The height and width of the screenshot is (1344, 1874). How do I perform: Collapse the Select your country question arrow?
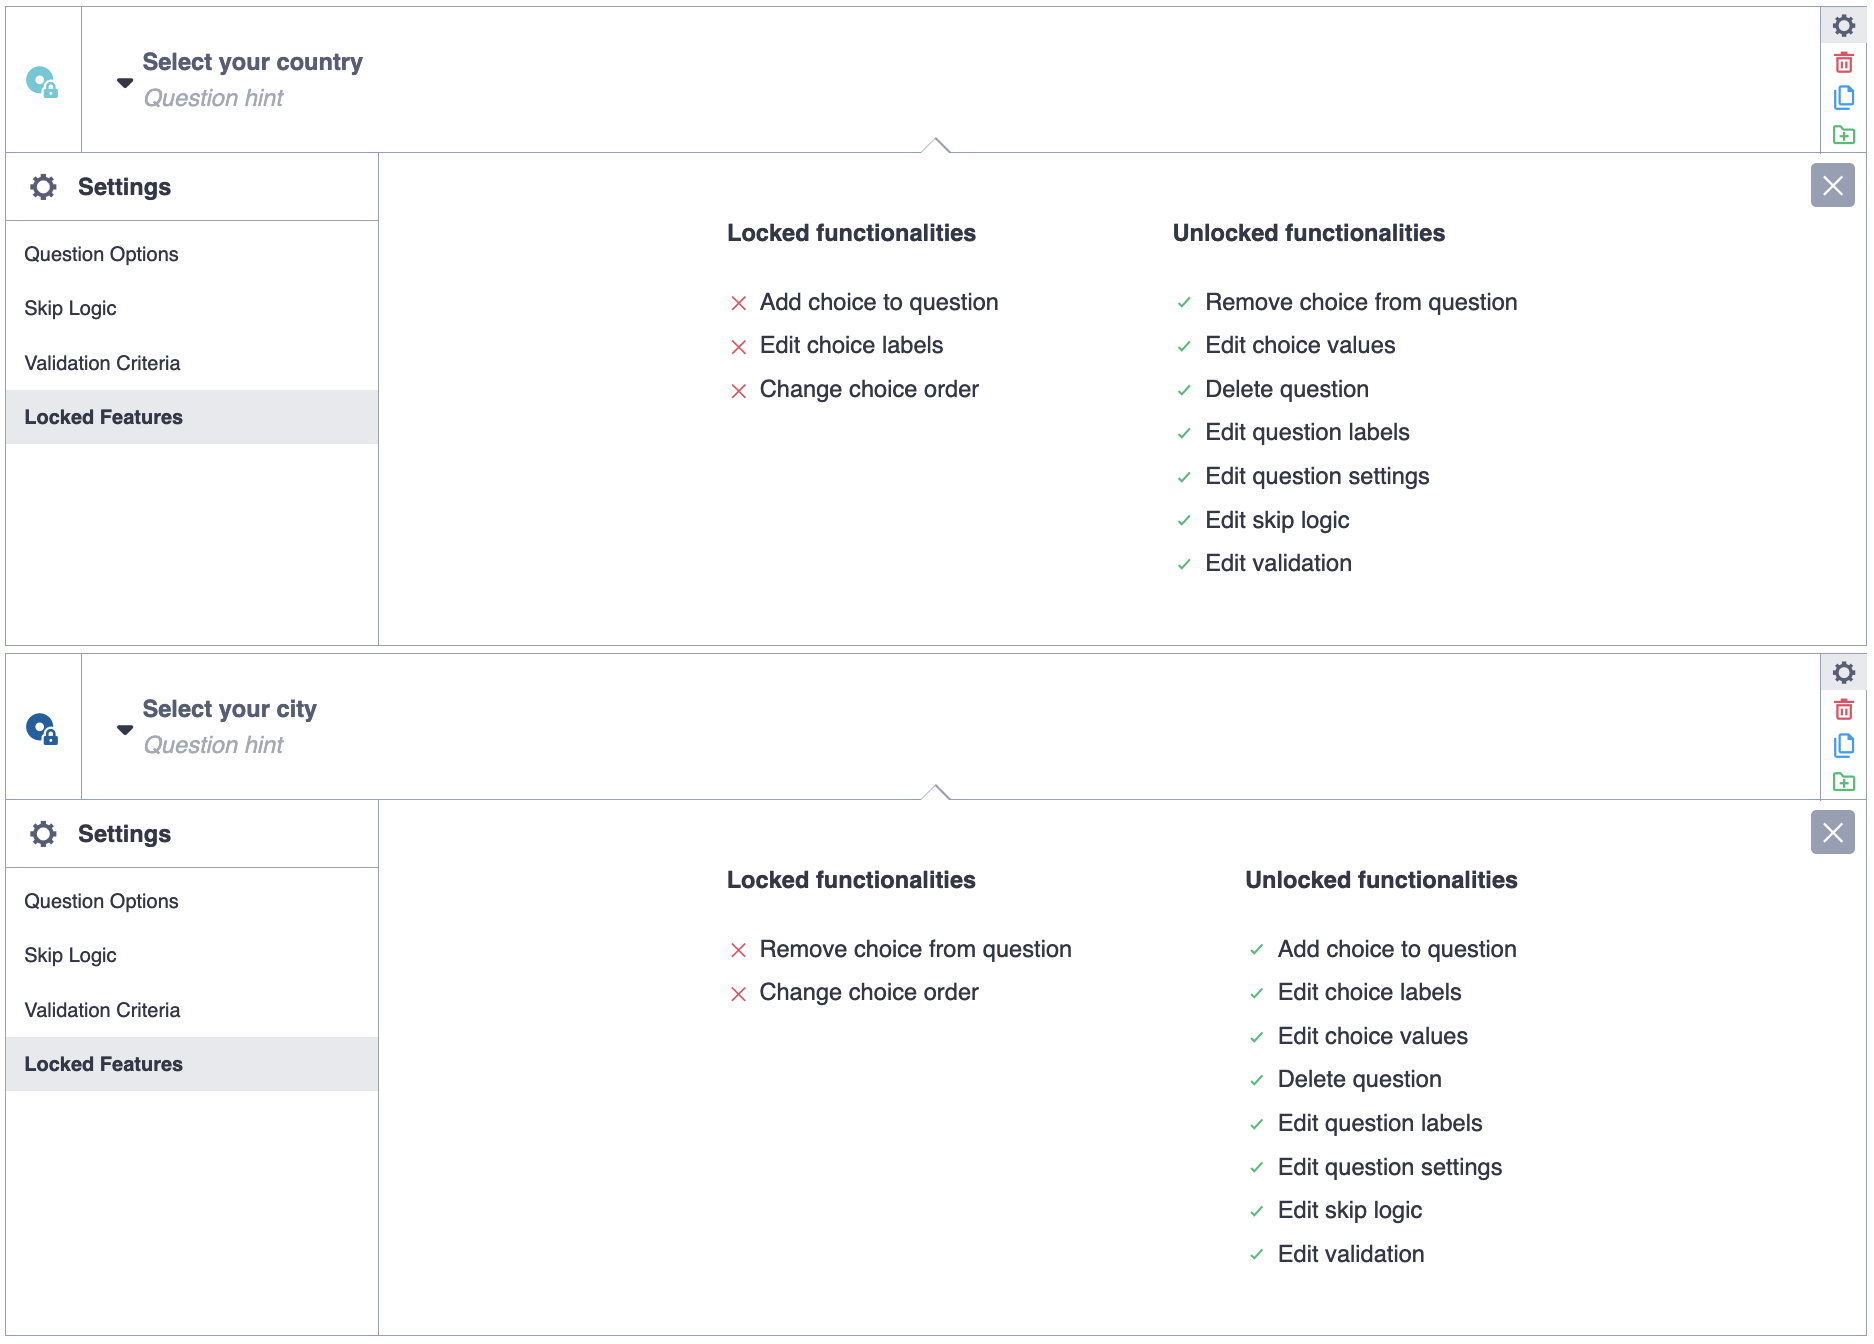click(125, 82)
